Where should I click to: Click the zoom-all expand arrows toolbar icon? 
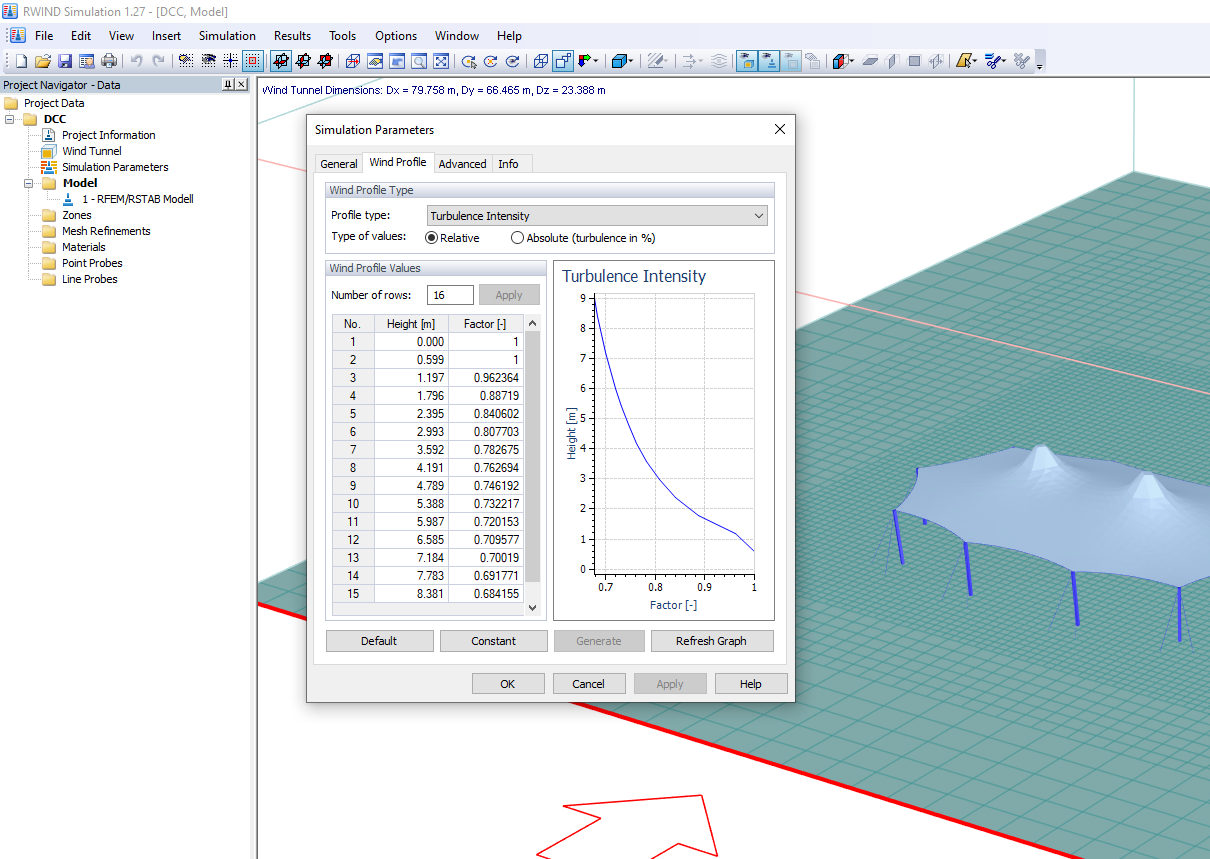point(441,61)
